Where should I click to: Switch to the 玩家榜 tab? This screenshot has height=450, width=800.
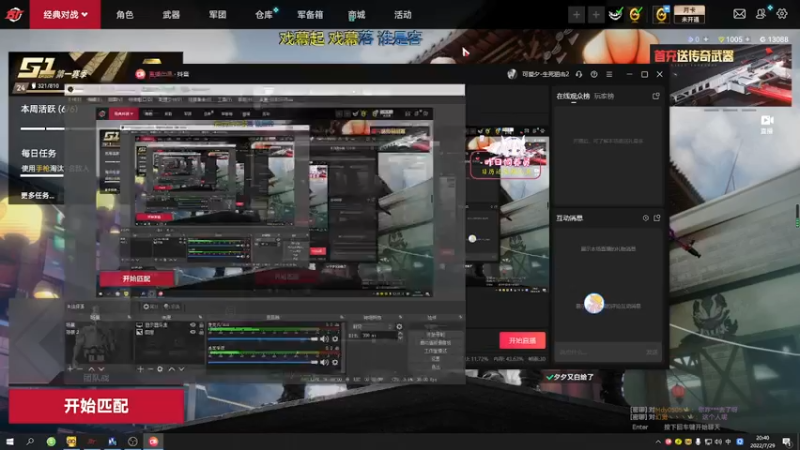click(x=604, y=96)
